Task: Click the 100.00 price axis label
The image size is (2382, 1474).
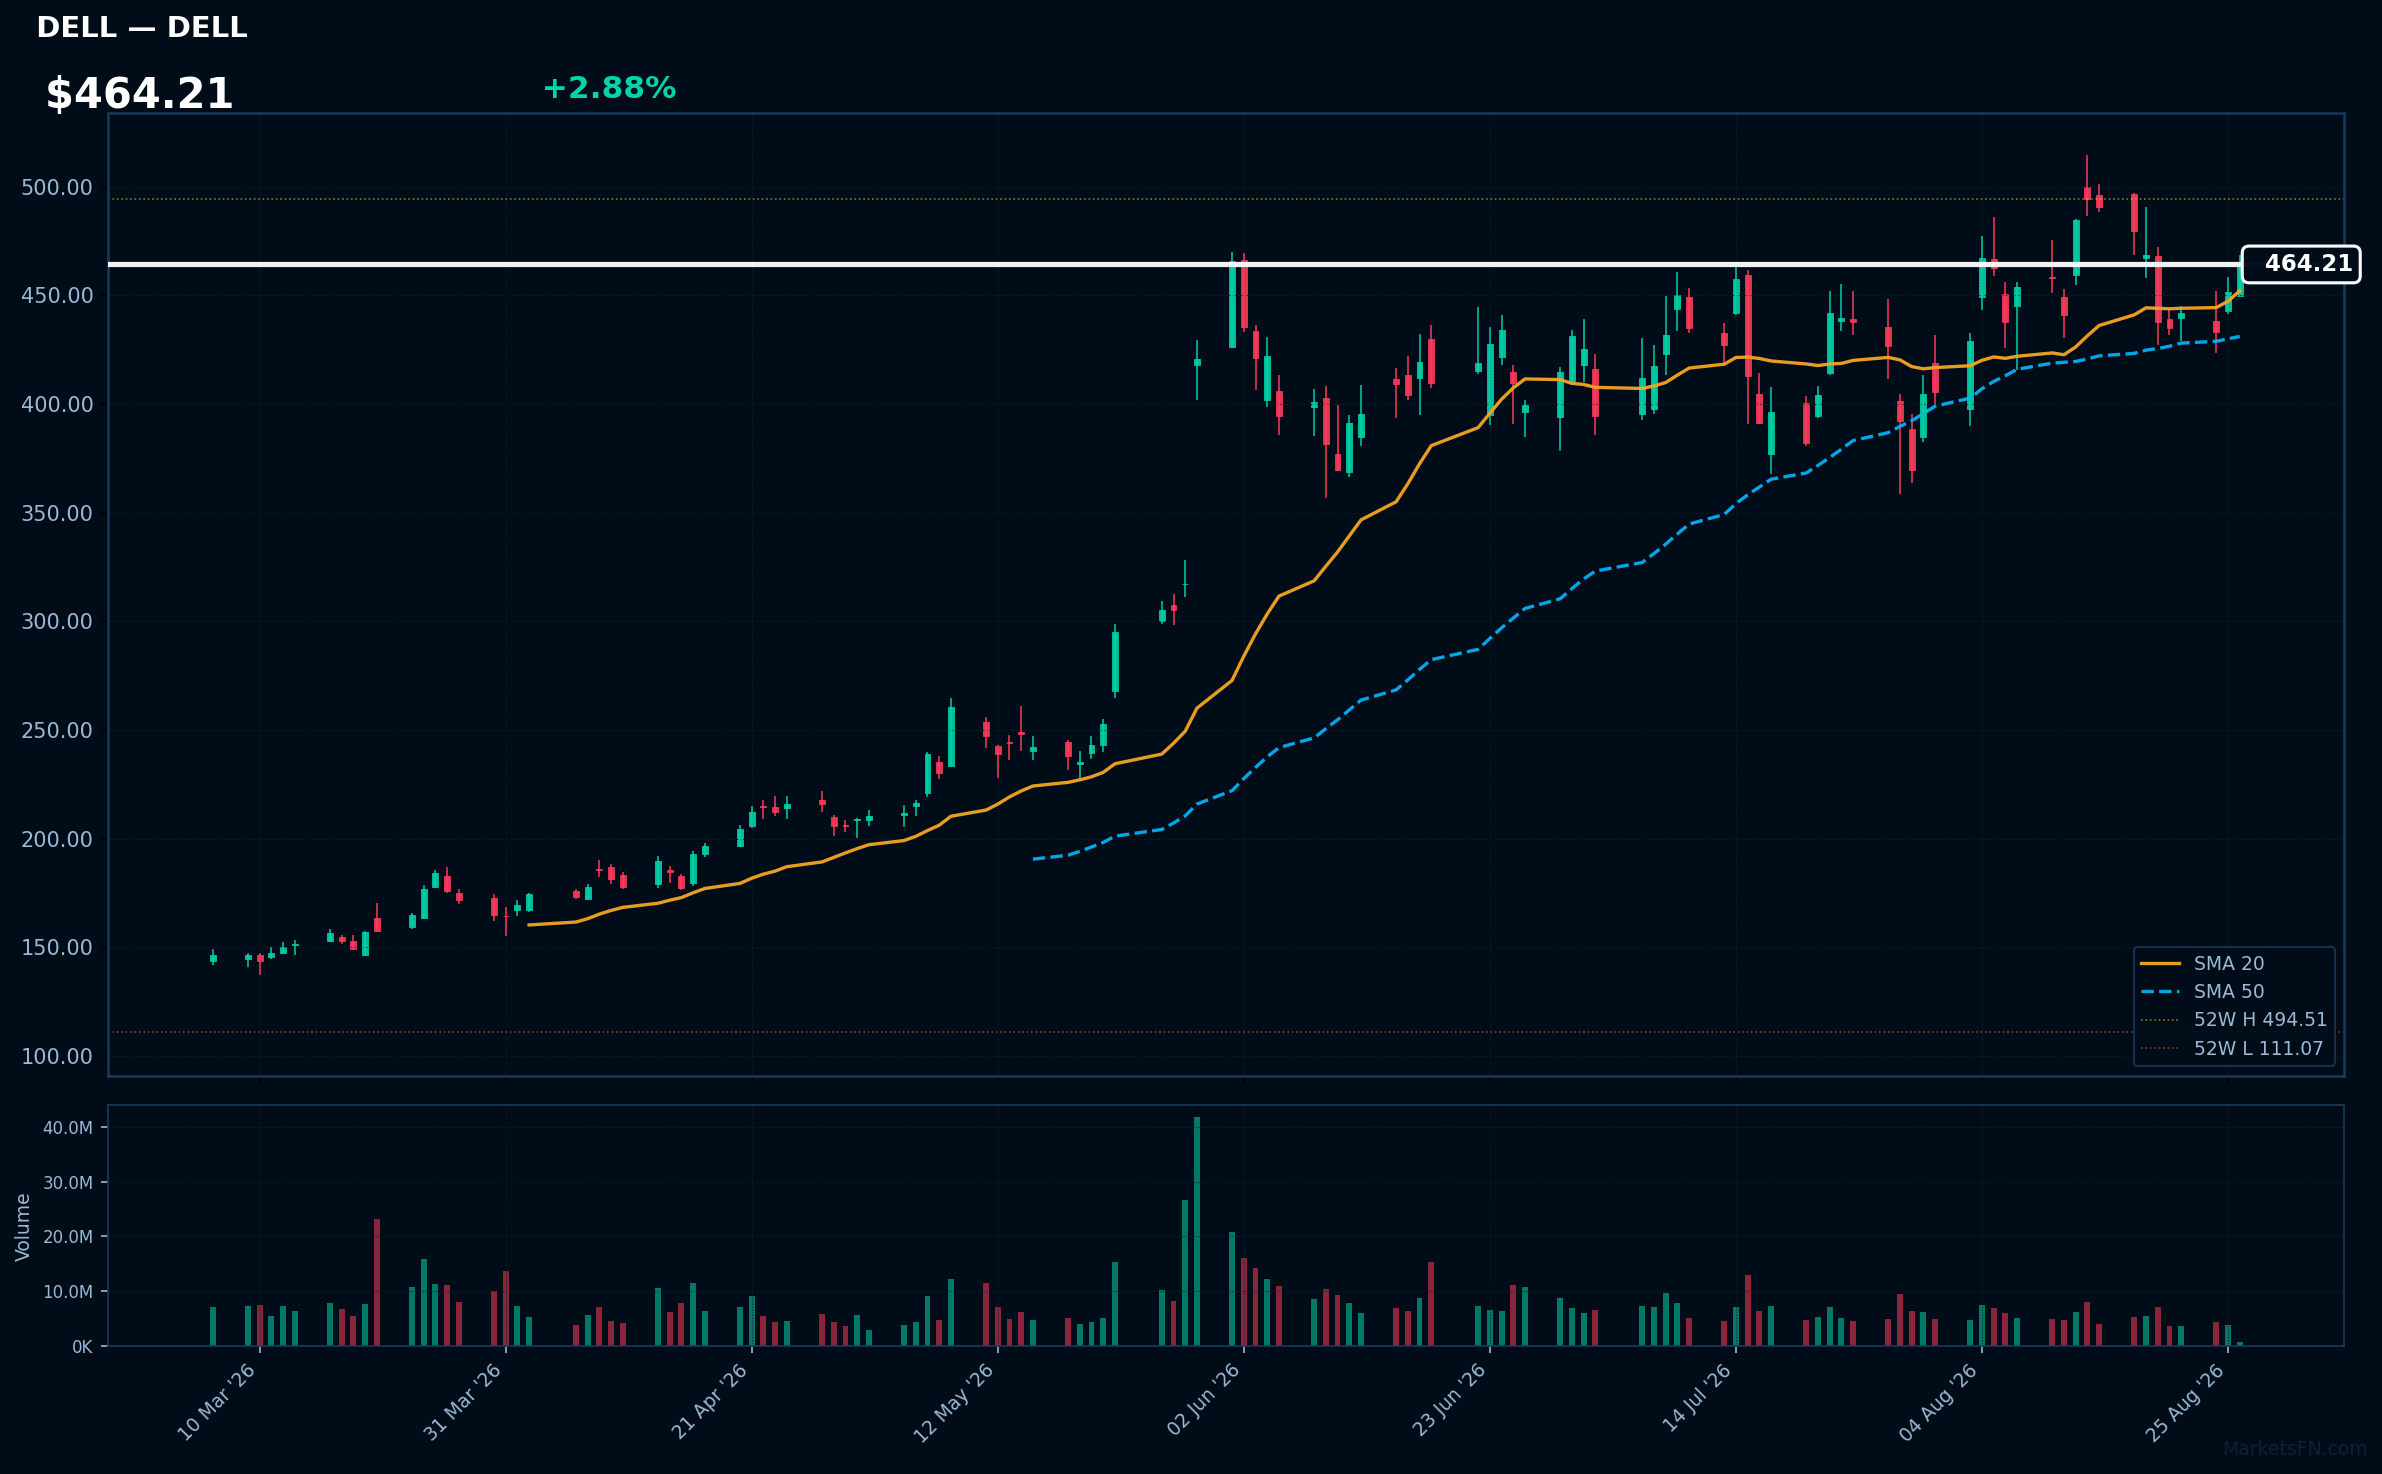Action: click(x=57, y=1057)
